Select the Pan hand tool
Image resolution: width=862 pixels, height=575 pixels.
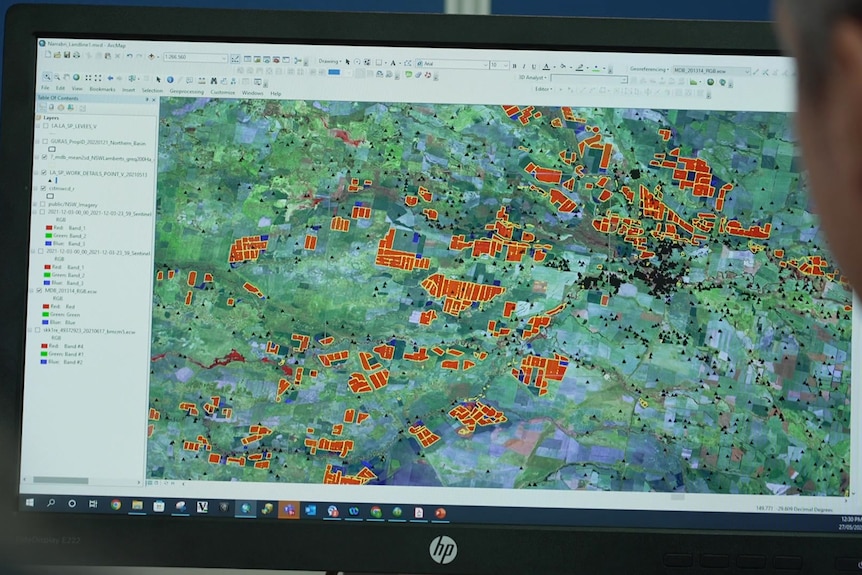(x=67, y=77)
